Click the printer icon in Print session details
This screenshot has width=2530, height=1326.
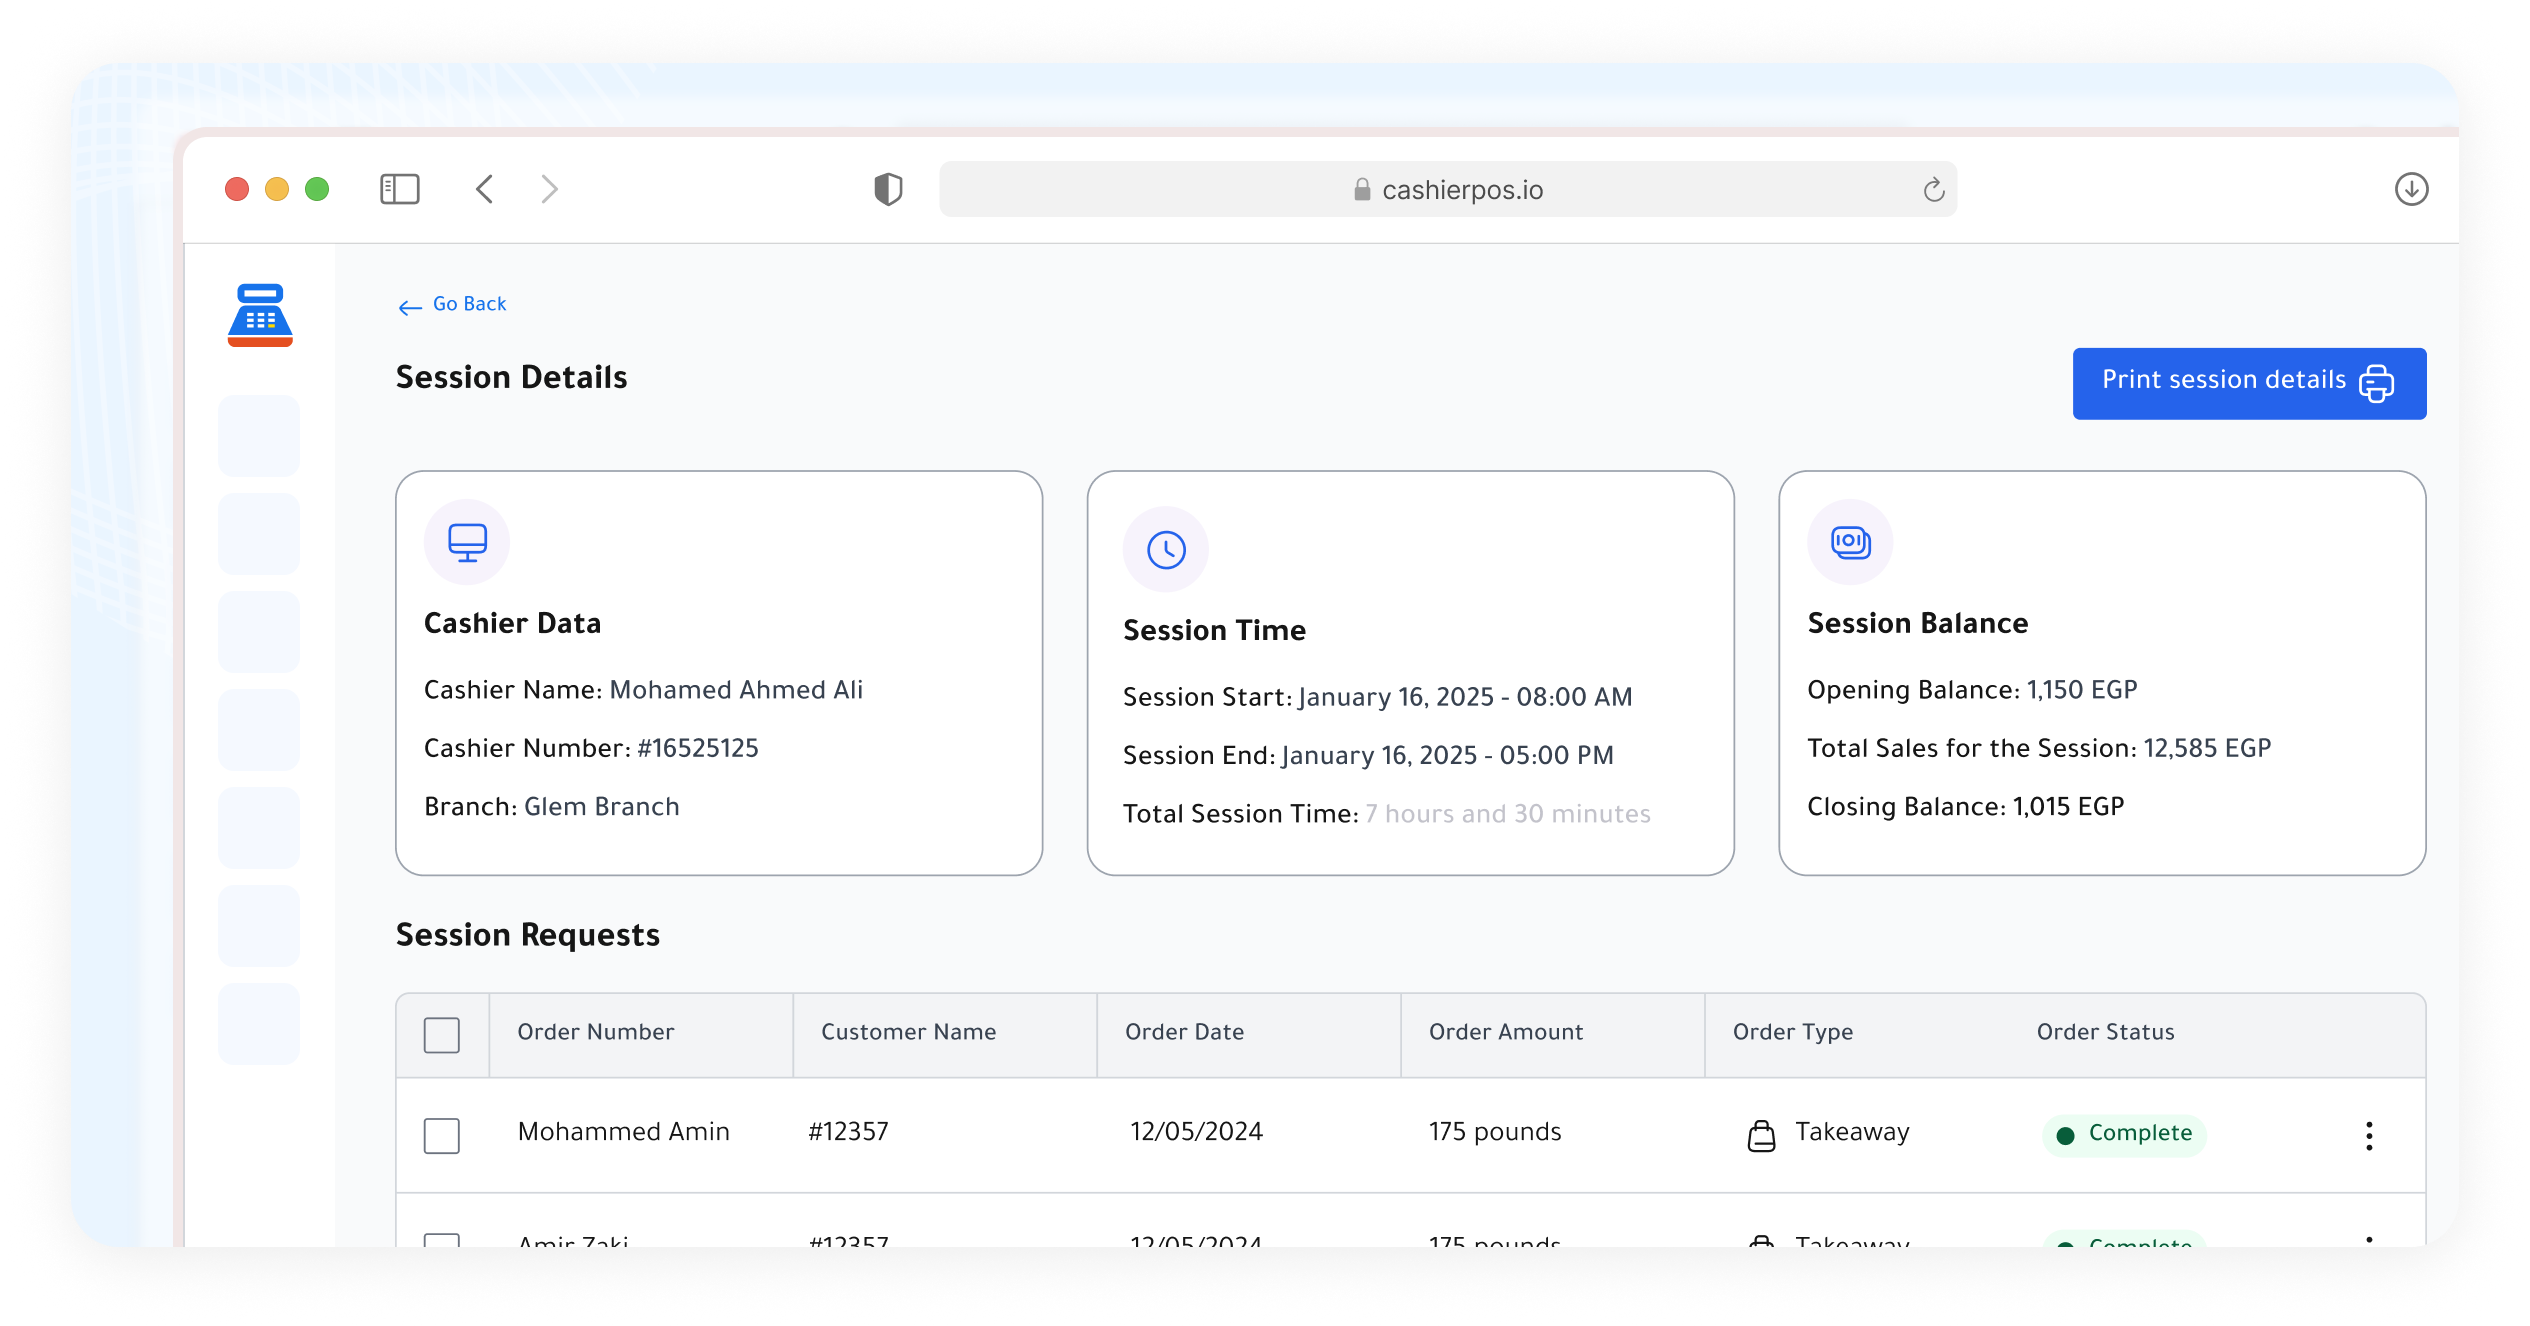[2377, 383]
